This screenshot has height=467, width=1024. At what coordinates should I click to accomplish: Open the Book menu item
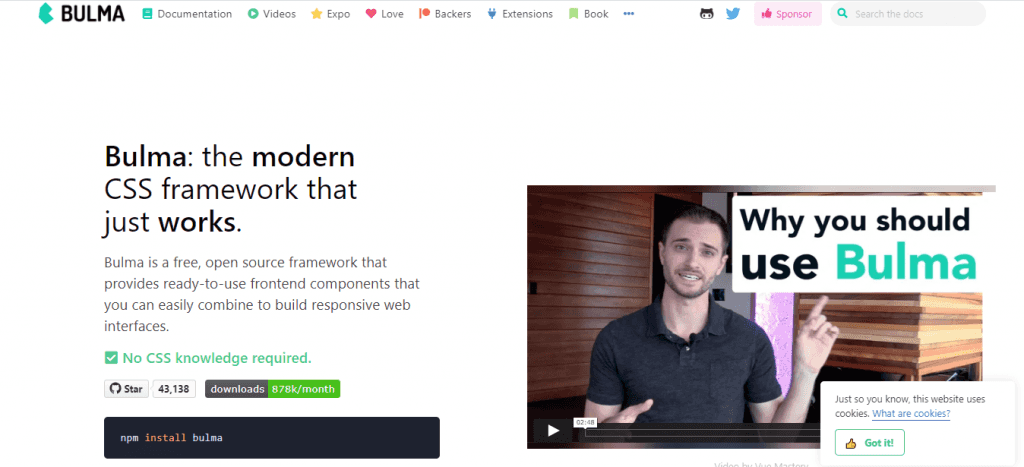588,14
